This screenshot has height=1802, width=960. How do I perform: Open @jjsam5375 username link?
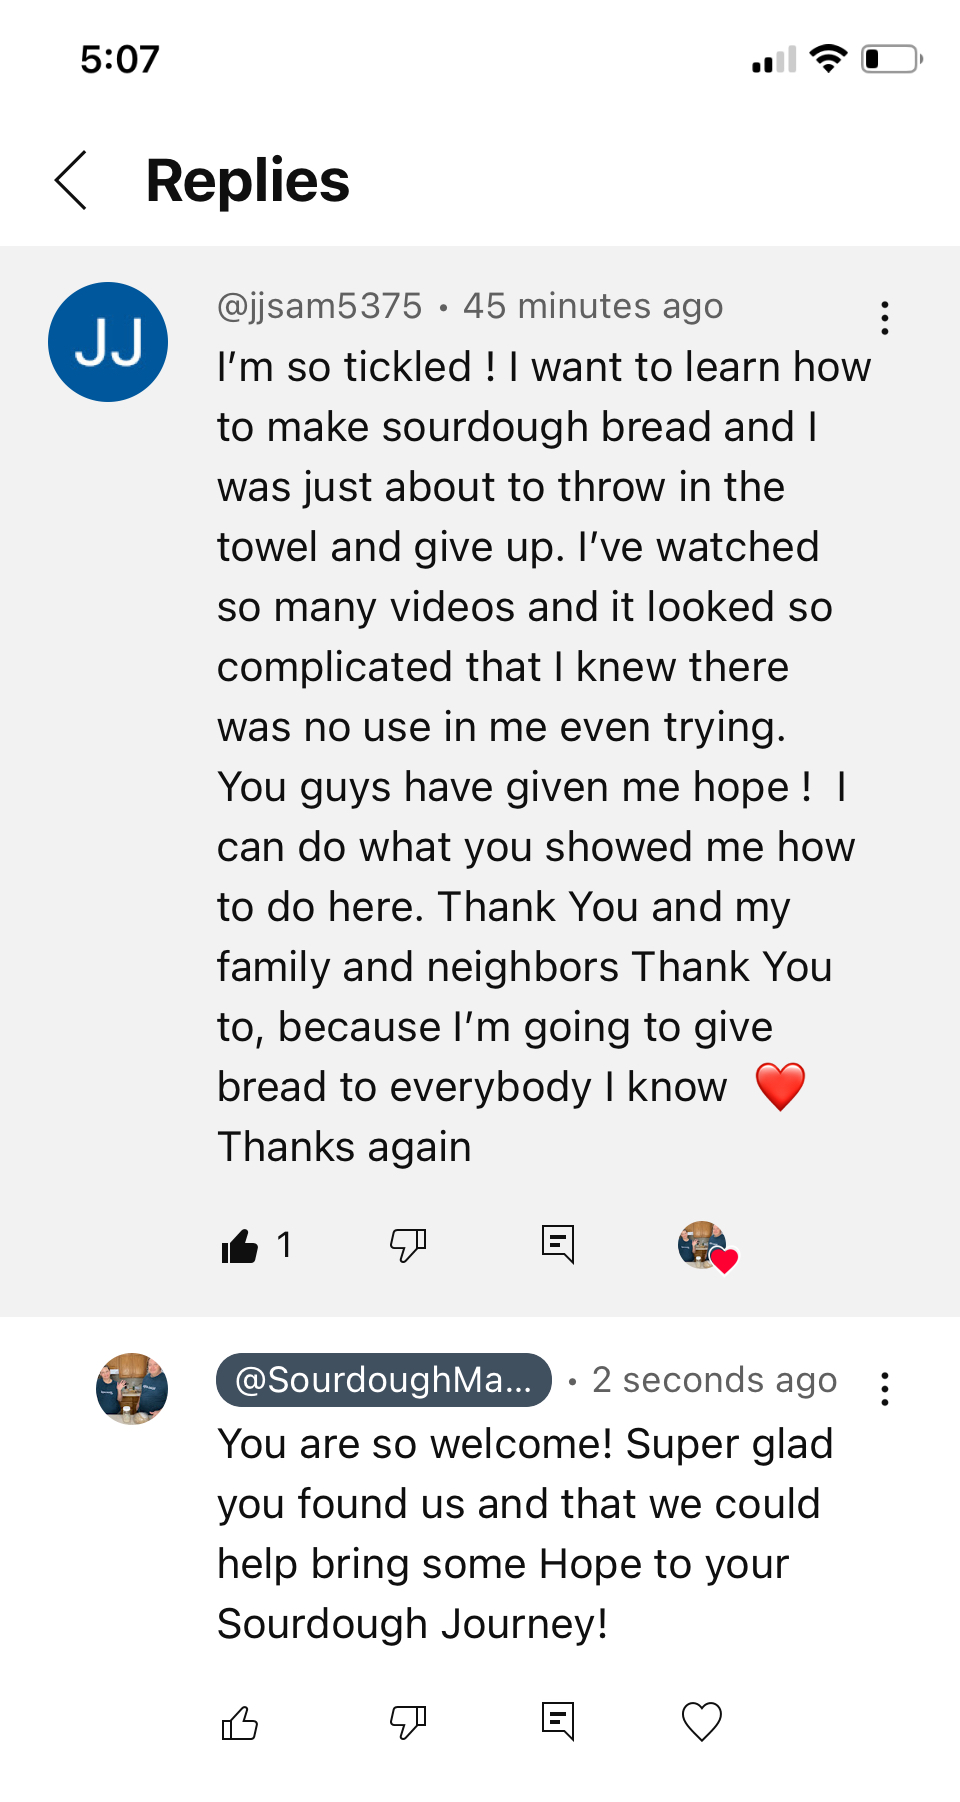click(320, 306)
